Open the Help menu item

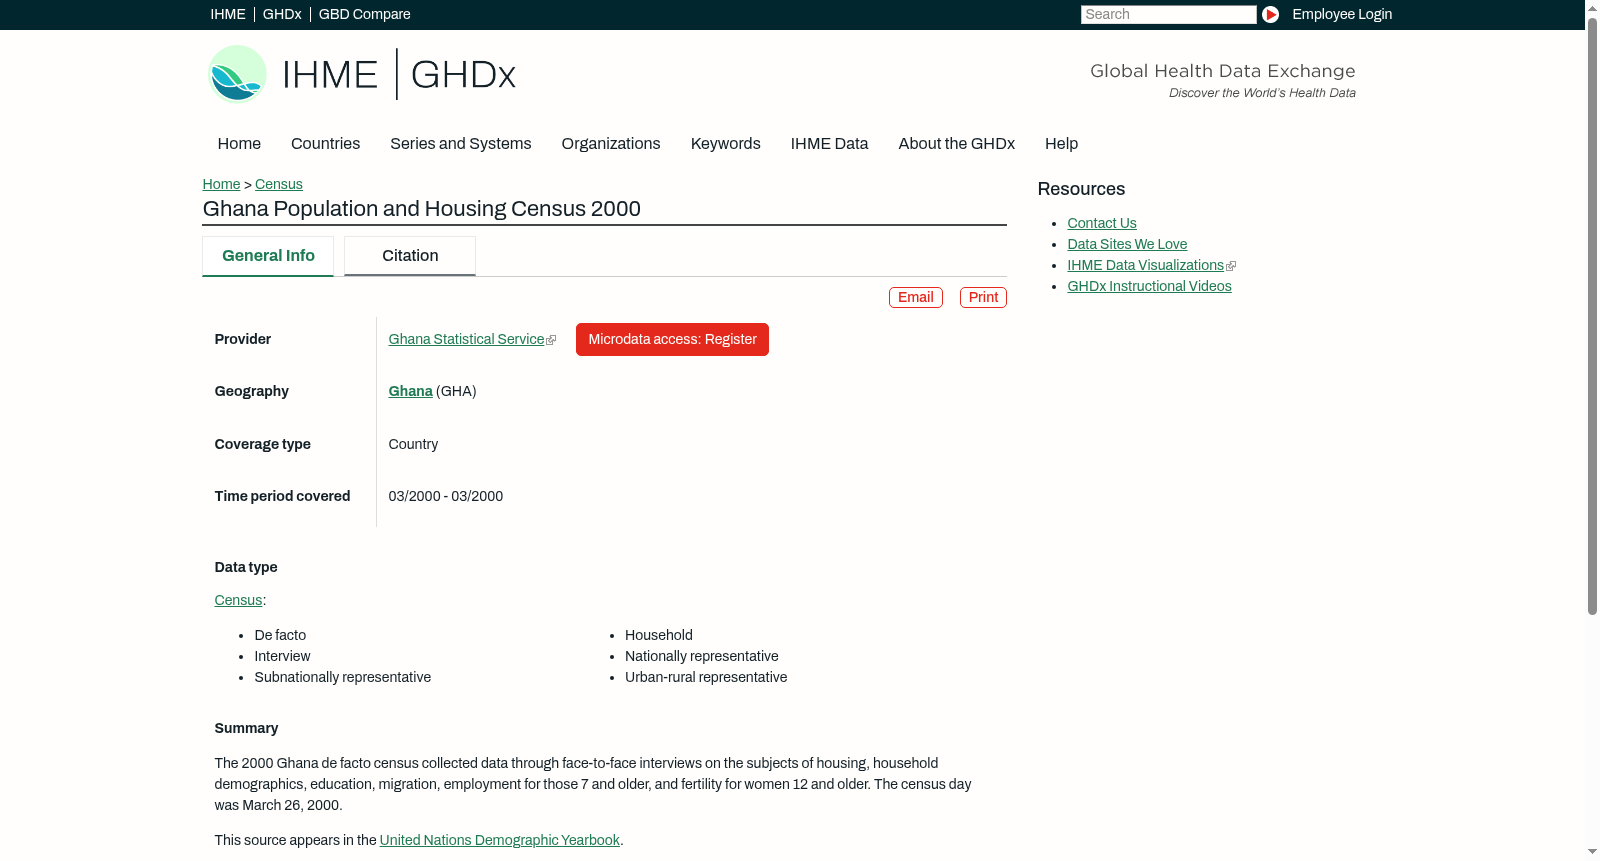pyautogui.click(x=1062, y=143)
